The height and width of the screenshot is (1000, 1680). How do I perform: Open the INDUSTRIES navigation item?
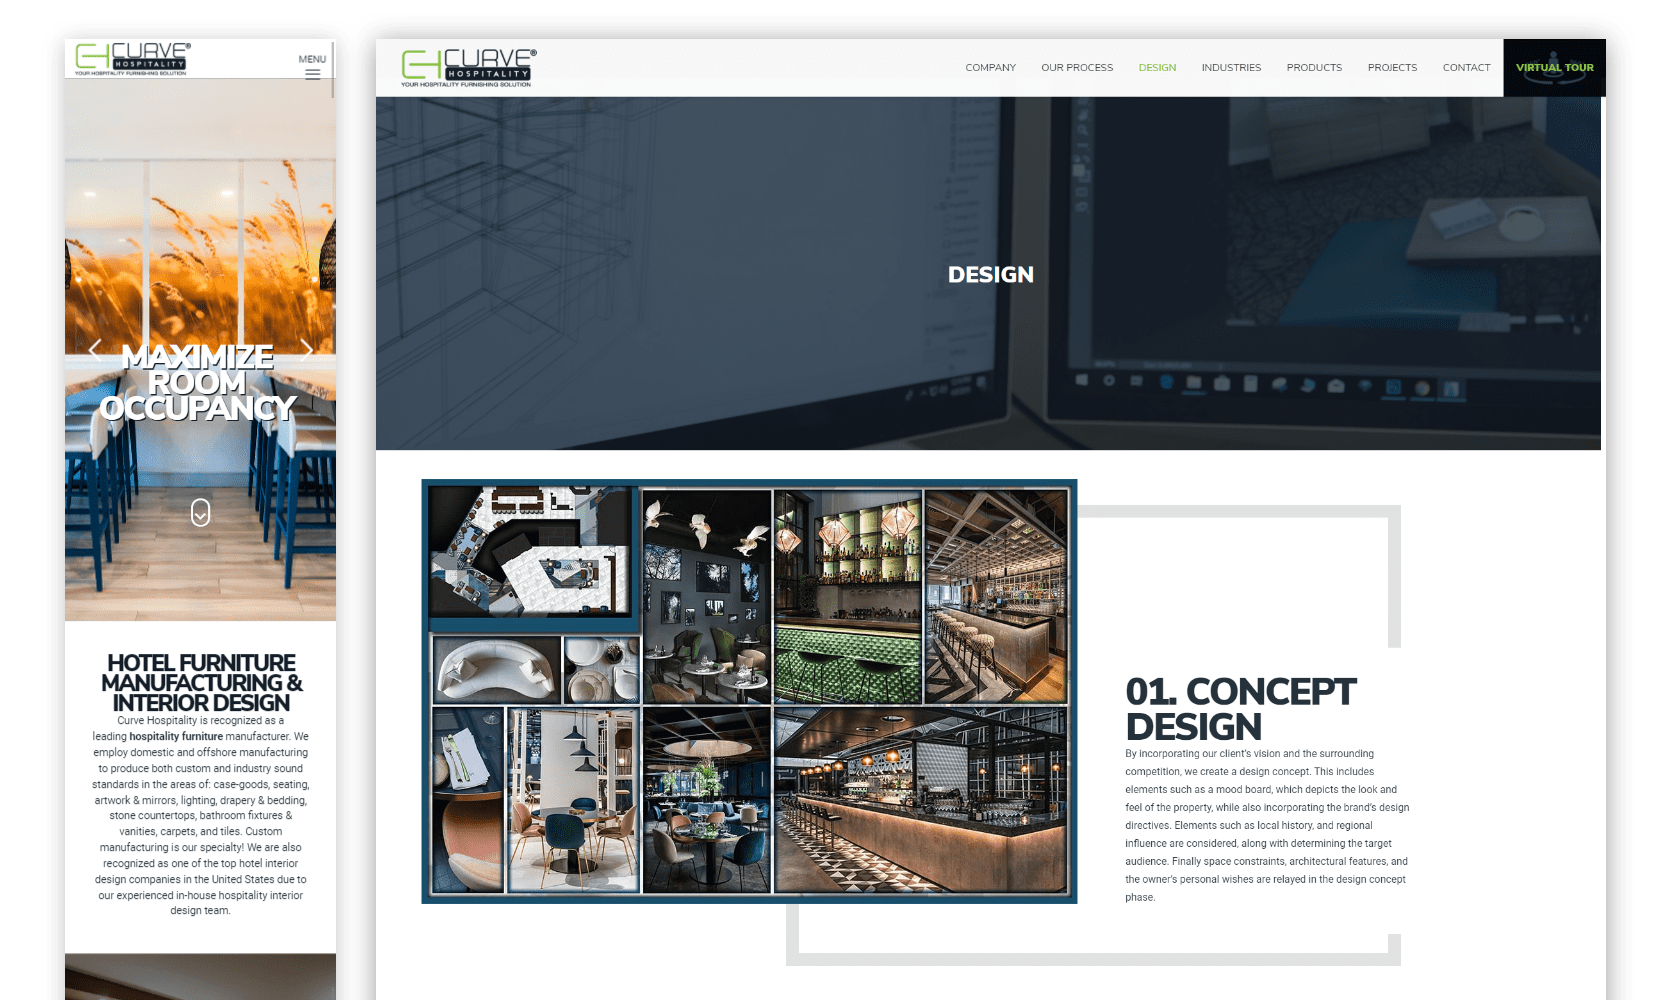1231,68
